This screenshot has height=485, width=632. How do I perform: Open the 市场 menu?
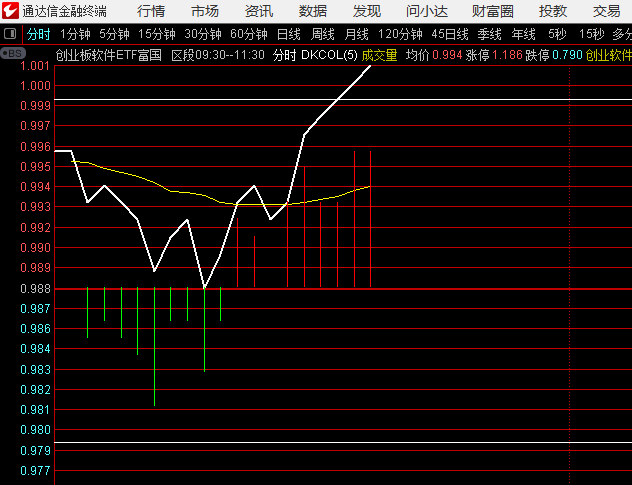[x=205, y=11]
